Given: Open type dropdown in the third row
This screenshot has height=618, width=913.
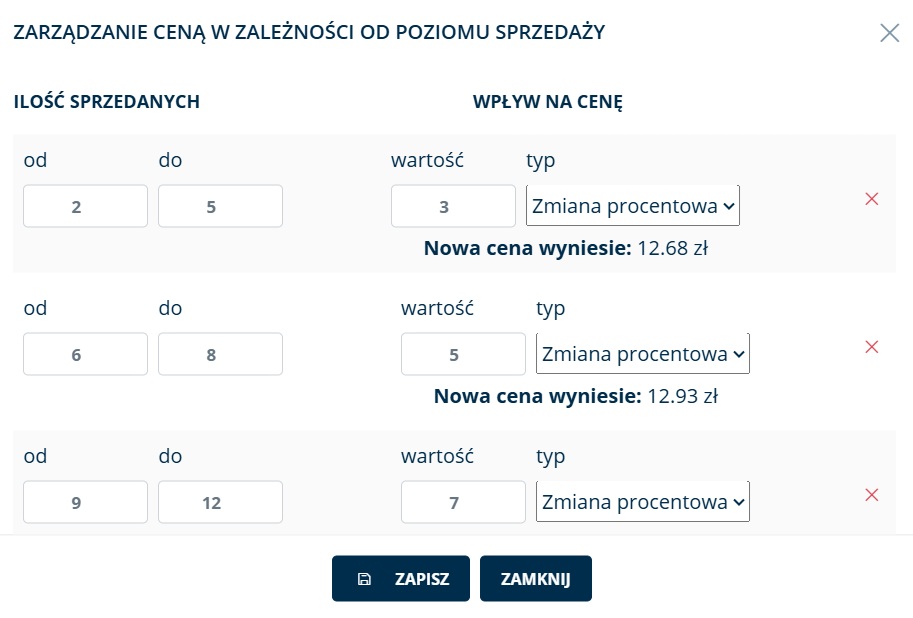Looking at the screenshot, I should click(643, 502).
